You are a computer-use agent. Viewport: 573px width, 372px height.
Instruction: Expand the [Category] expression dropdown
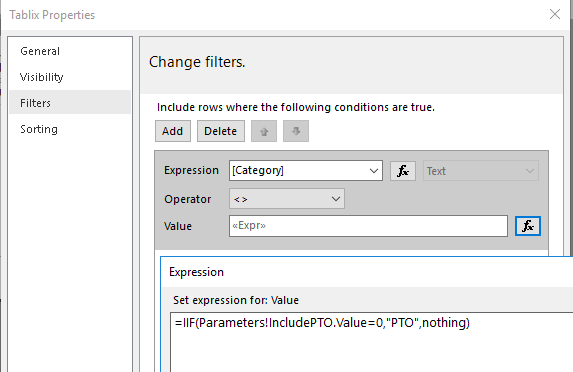[373, 171]
